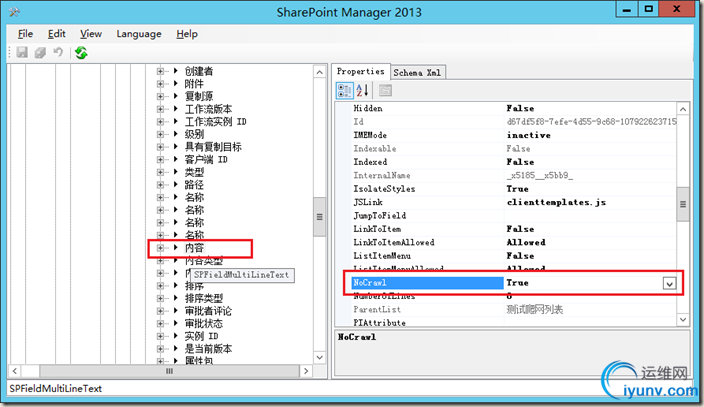Open the View menu

click(91, 34)
